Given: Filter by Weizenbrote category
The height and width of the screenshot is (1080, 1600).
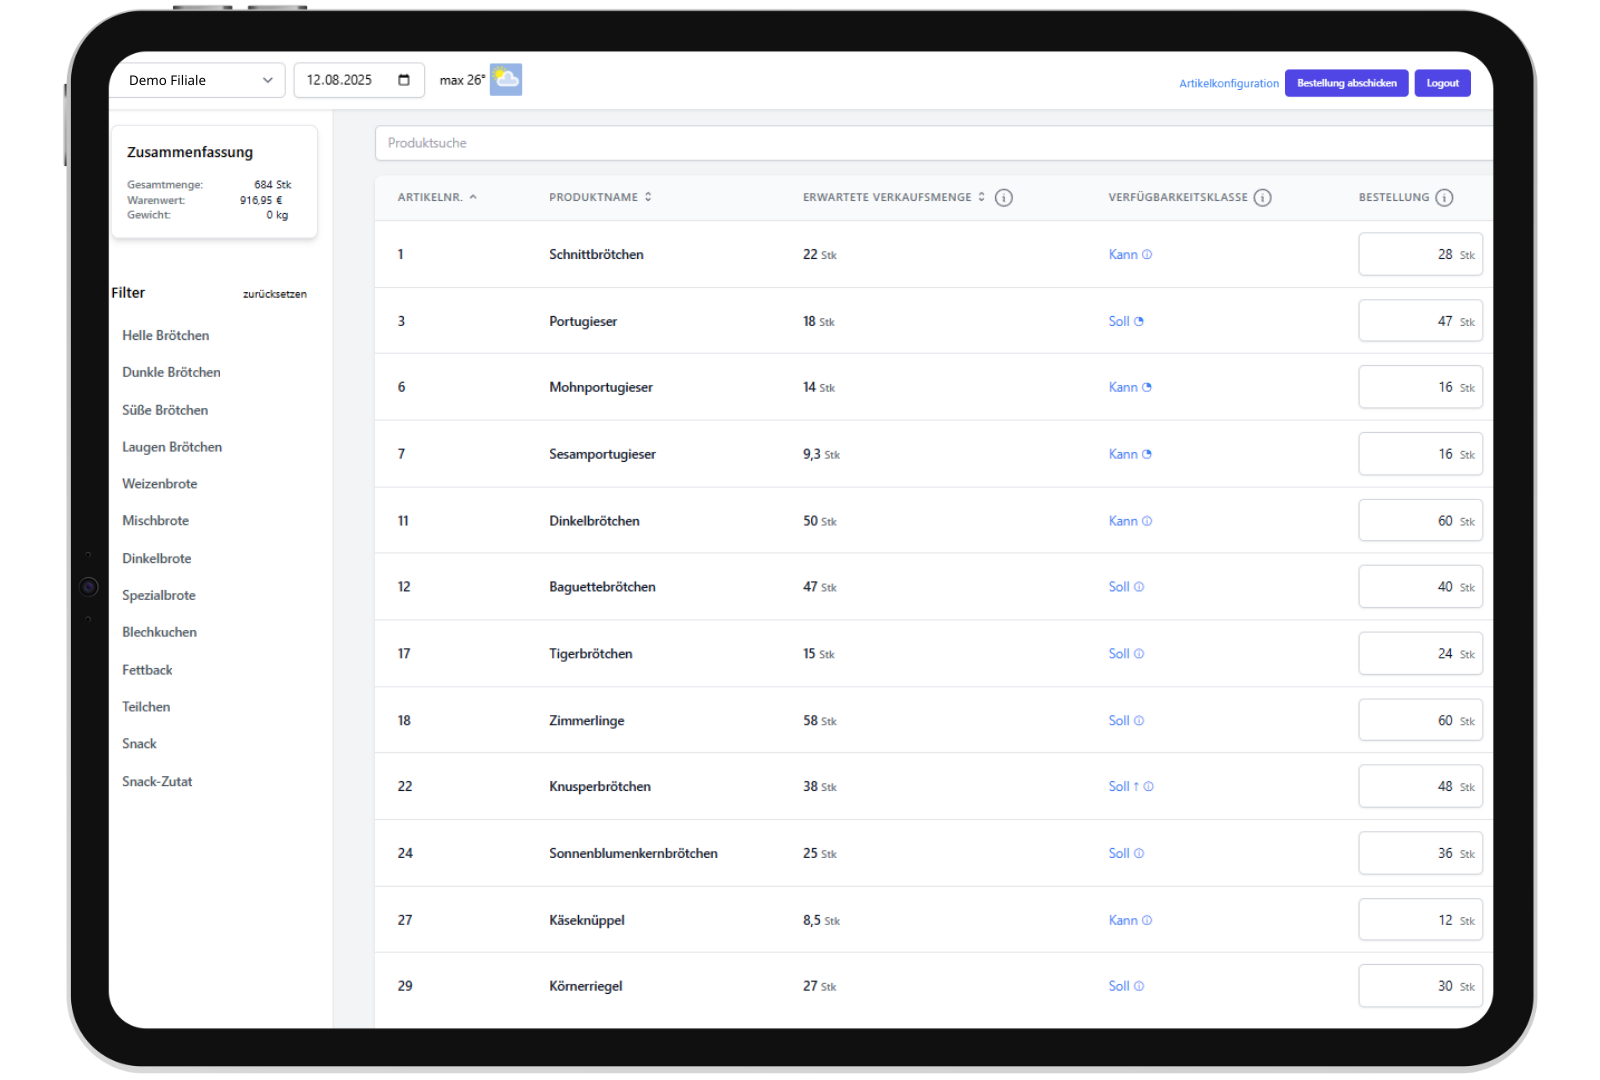Looking at the screenshot, I should pos(160,484).
